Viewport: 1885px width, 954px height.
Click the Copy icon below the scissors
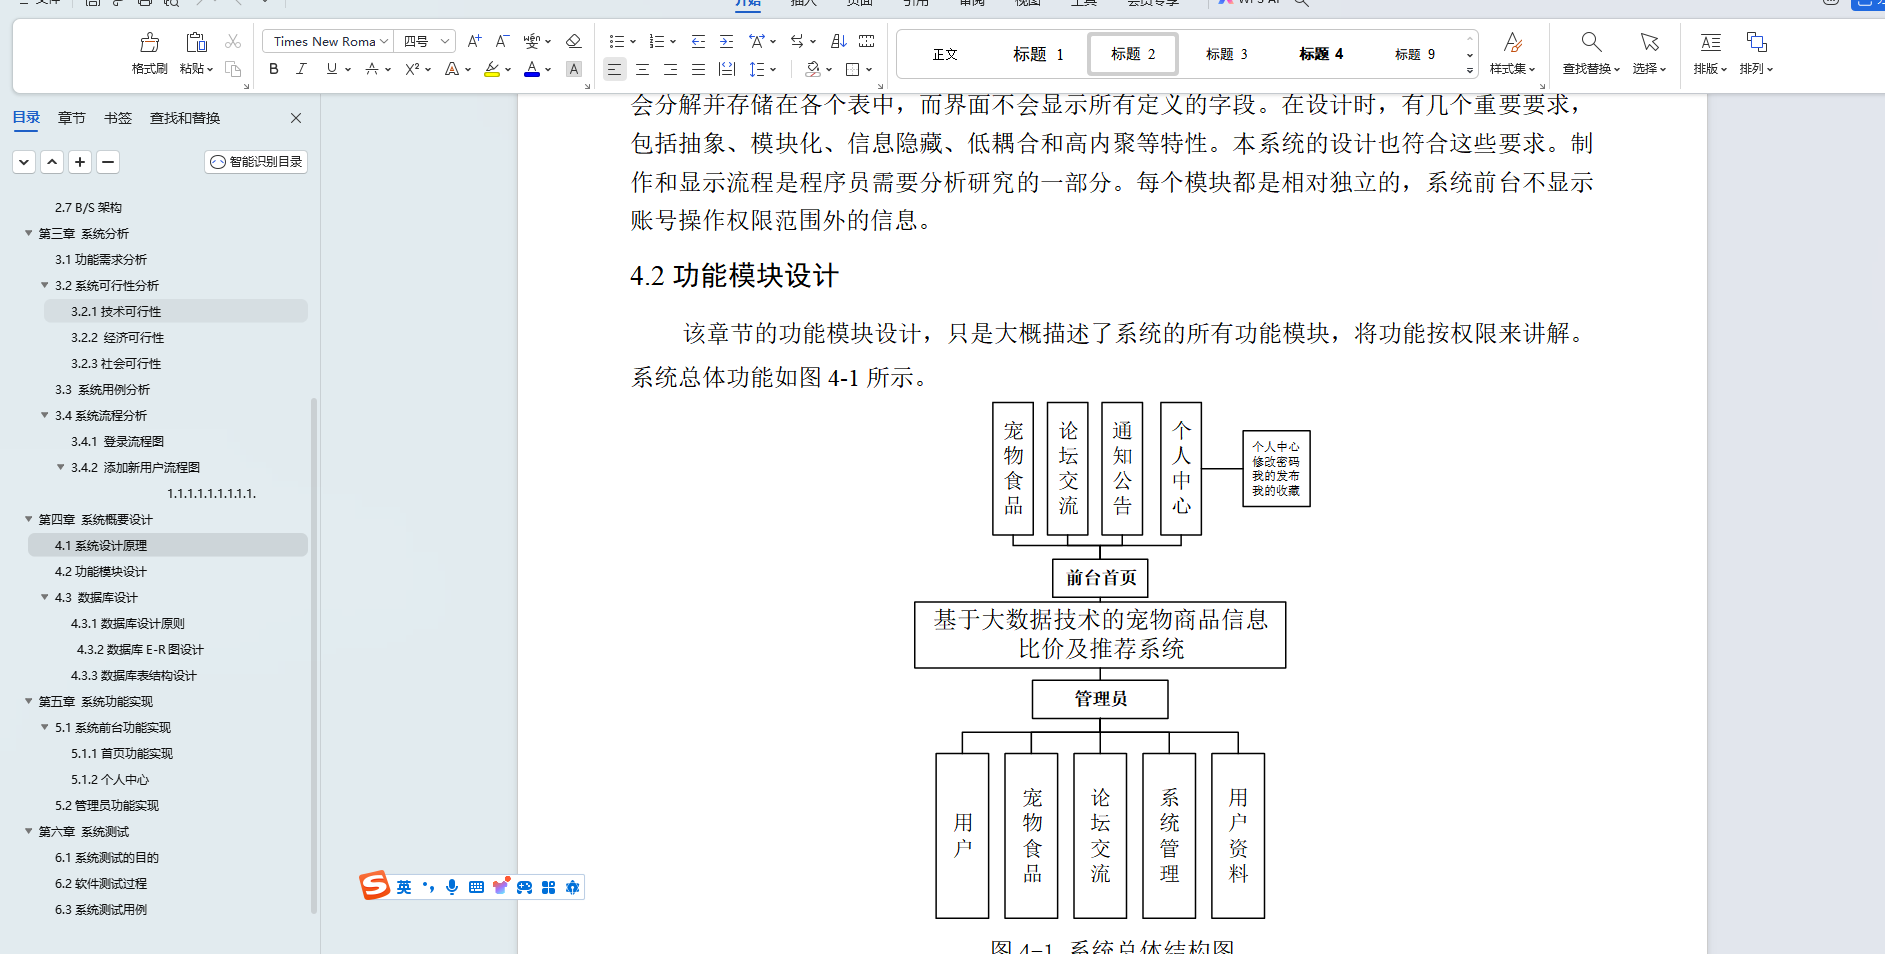pyautogui.click(x=233, y=69)
